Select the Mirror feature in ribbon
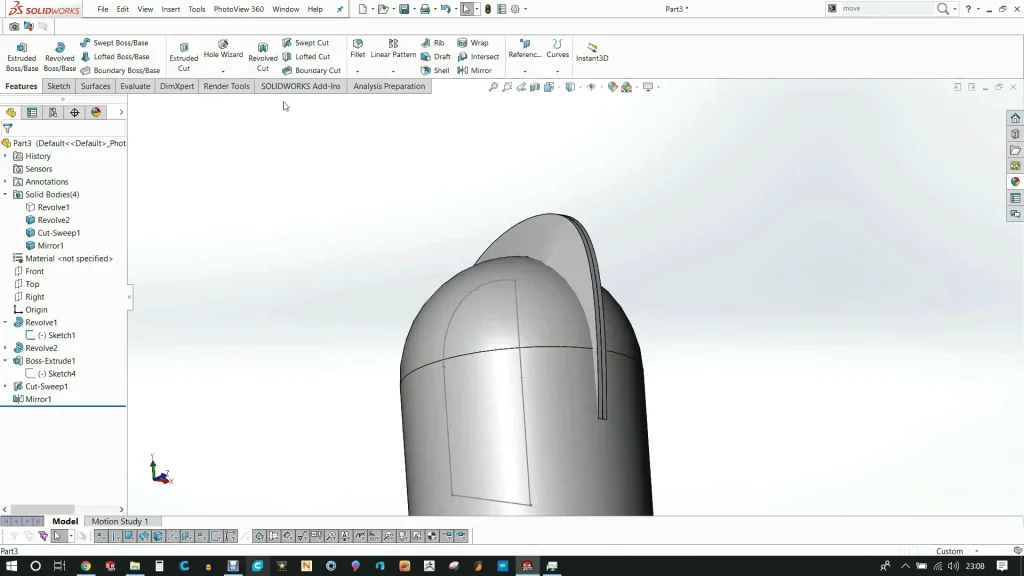Viewport: 1024px width, 576px height. coord(475,71)
